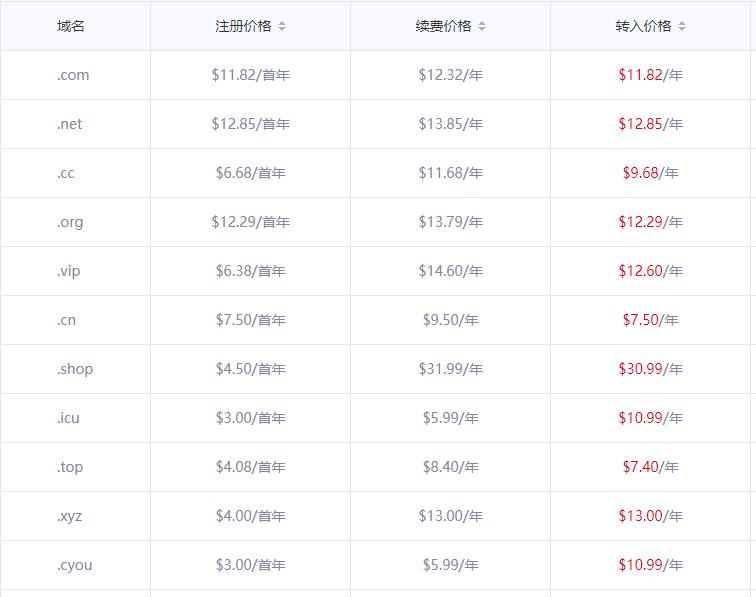756x597 pixels.
Task: Click .cc transfer price $9.68/年
Action: click(x=650, y=173)
